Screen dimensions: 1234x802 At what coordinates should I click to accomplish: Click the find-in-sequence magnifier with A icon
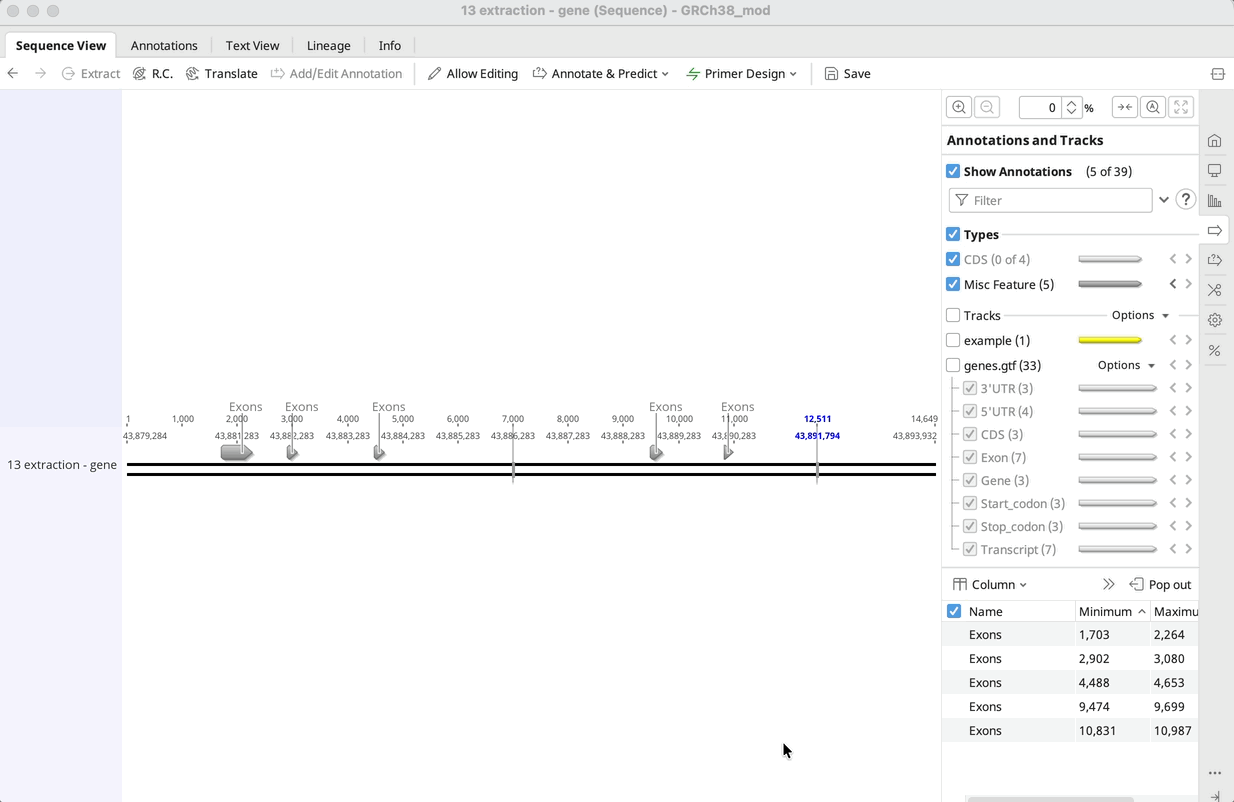pos(1153,107)
